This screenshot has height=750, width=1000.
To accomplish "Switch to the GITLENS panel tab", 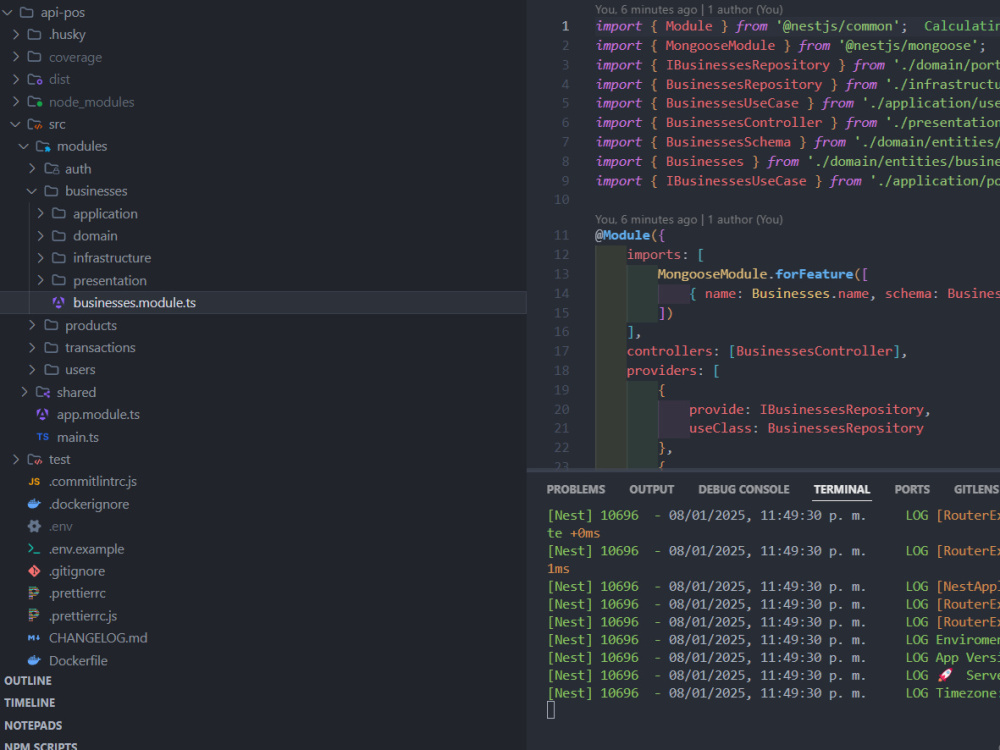I will coord(976,489).
